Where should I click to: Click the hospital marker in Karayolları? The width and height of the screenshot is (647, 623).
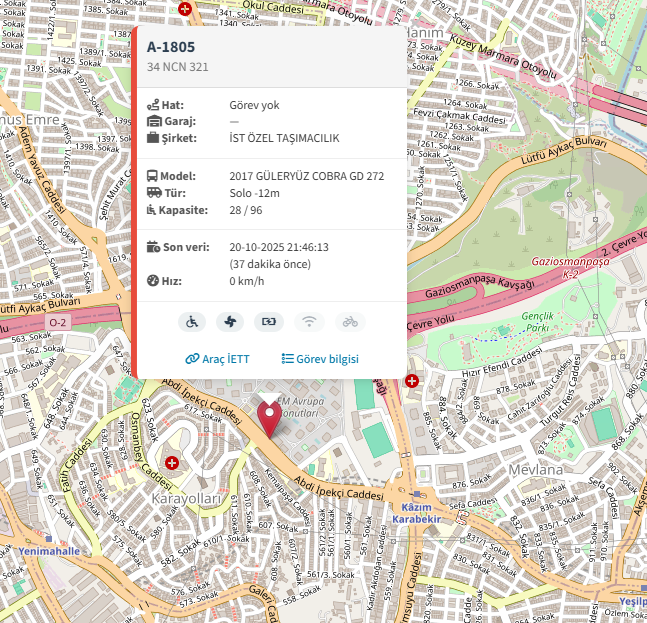click(x=172, y=464)
